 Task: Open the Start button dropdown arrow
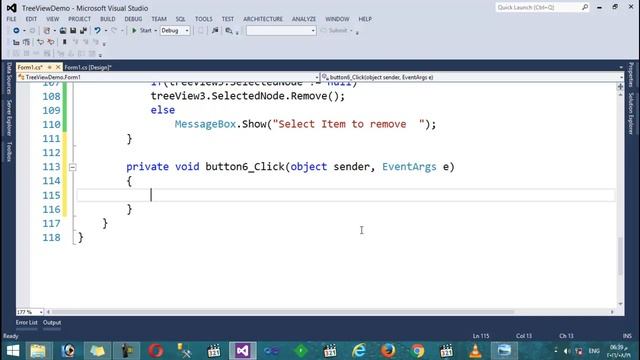pos(156,31)
